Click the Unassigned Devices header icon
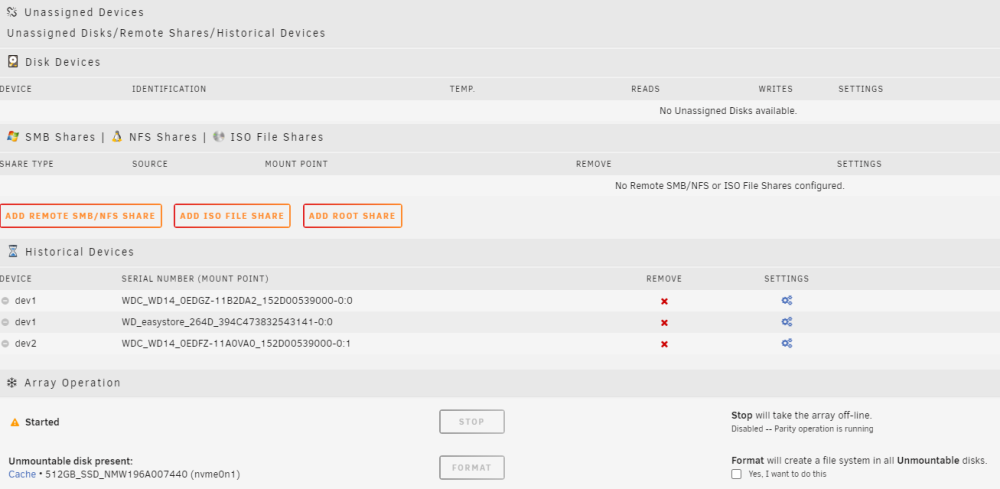 pos(12,12)
